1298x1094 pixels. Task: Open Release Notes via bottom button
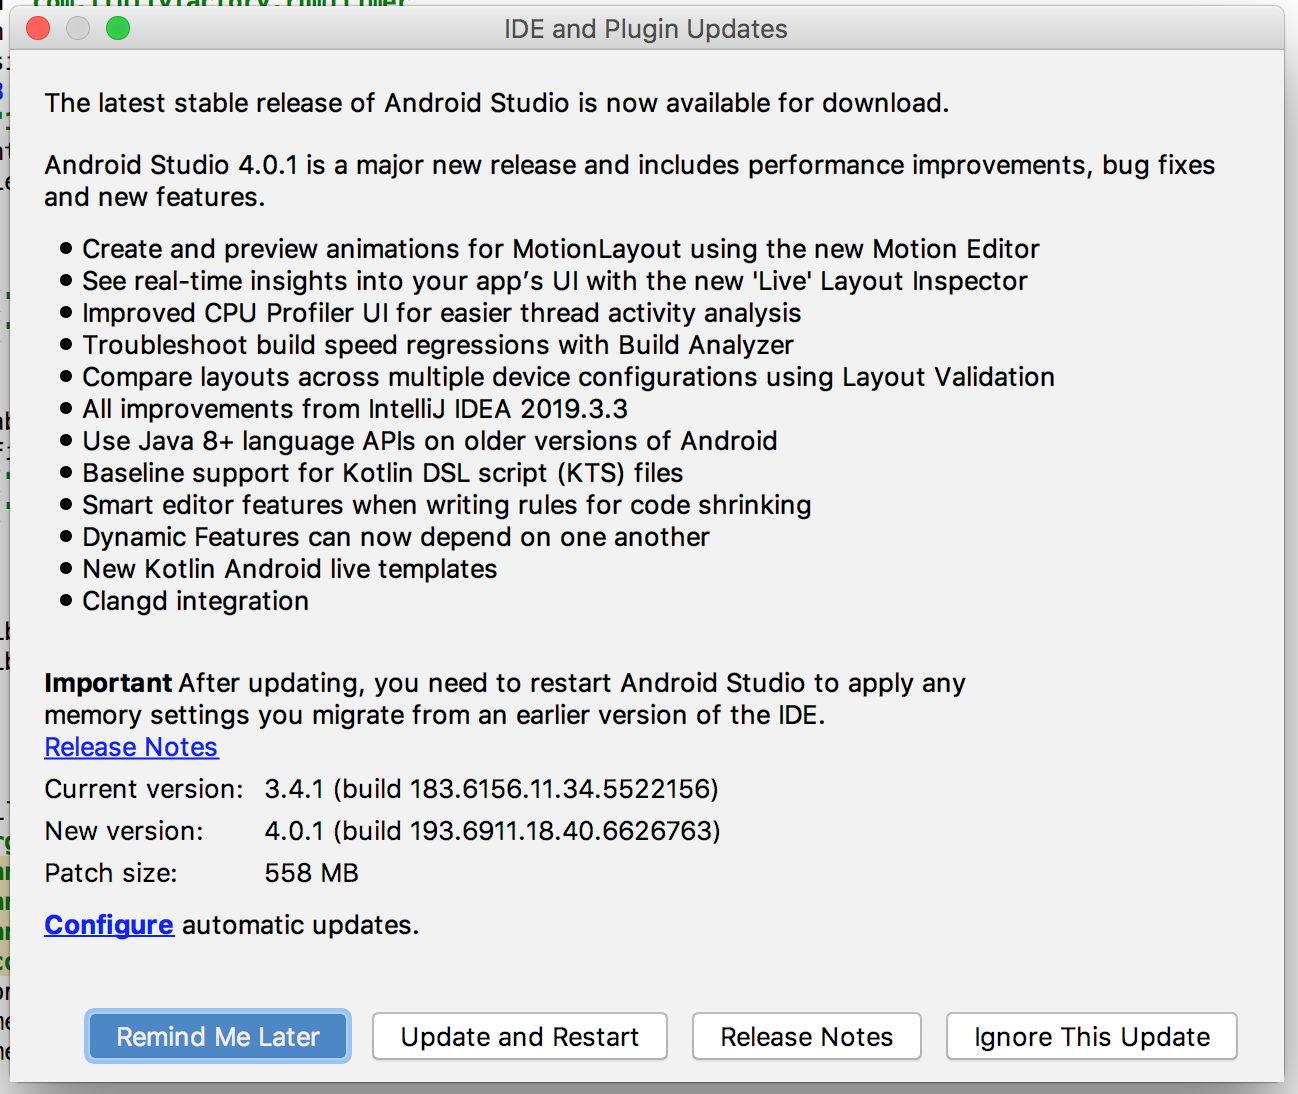coord(807,1036)
